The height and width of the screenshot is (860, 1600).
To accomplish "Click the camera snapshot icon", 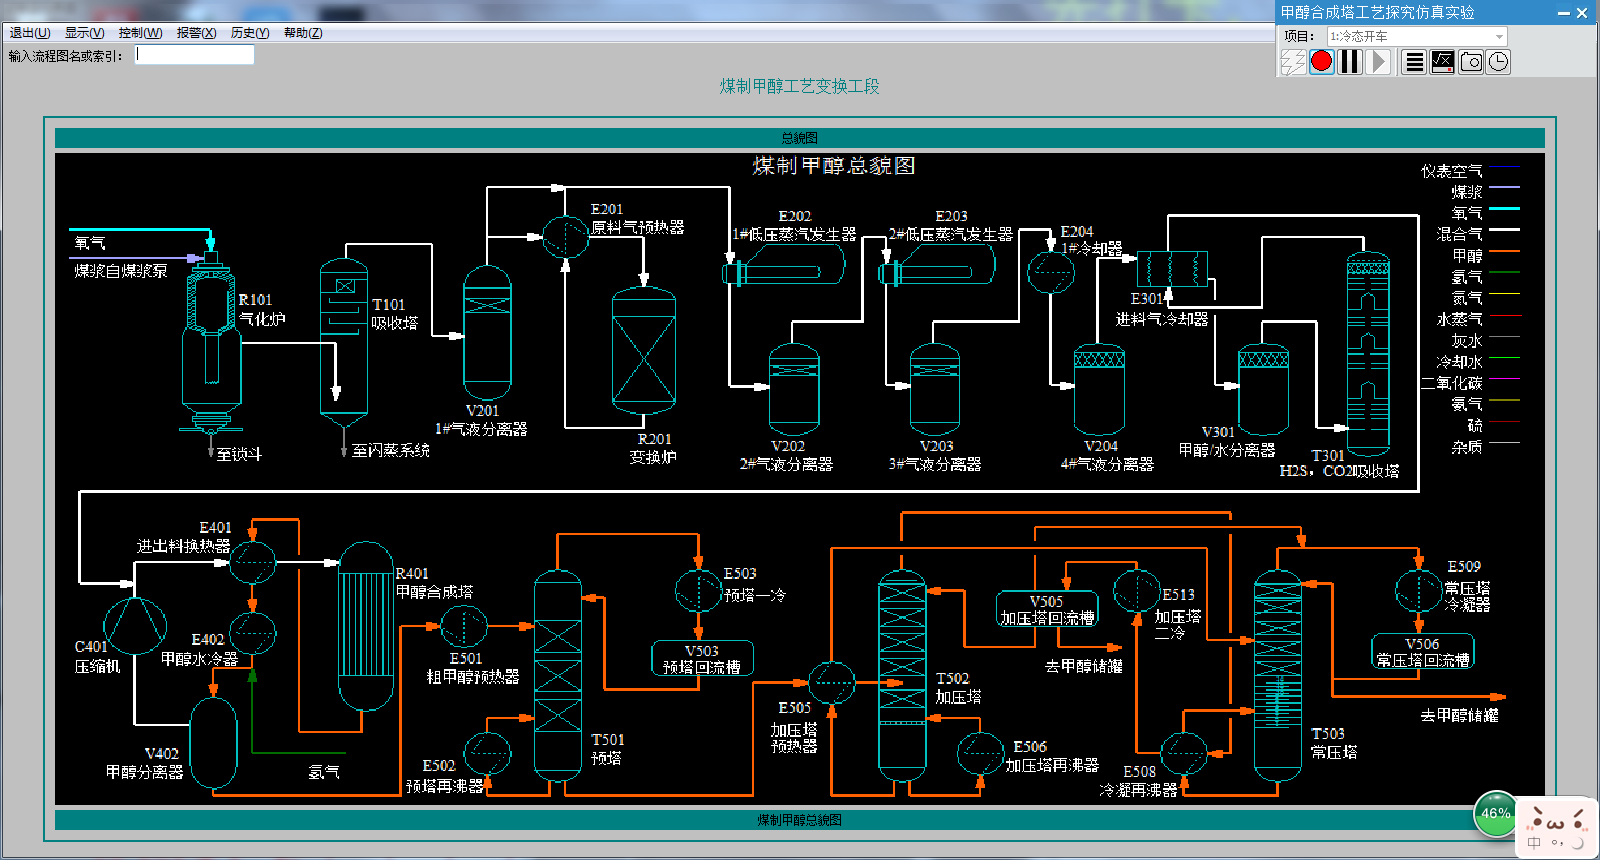I will 1470,62.
